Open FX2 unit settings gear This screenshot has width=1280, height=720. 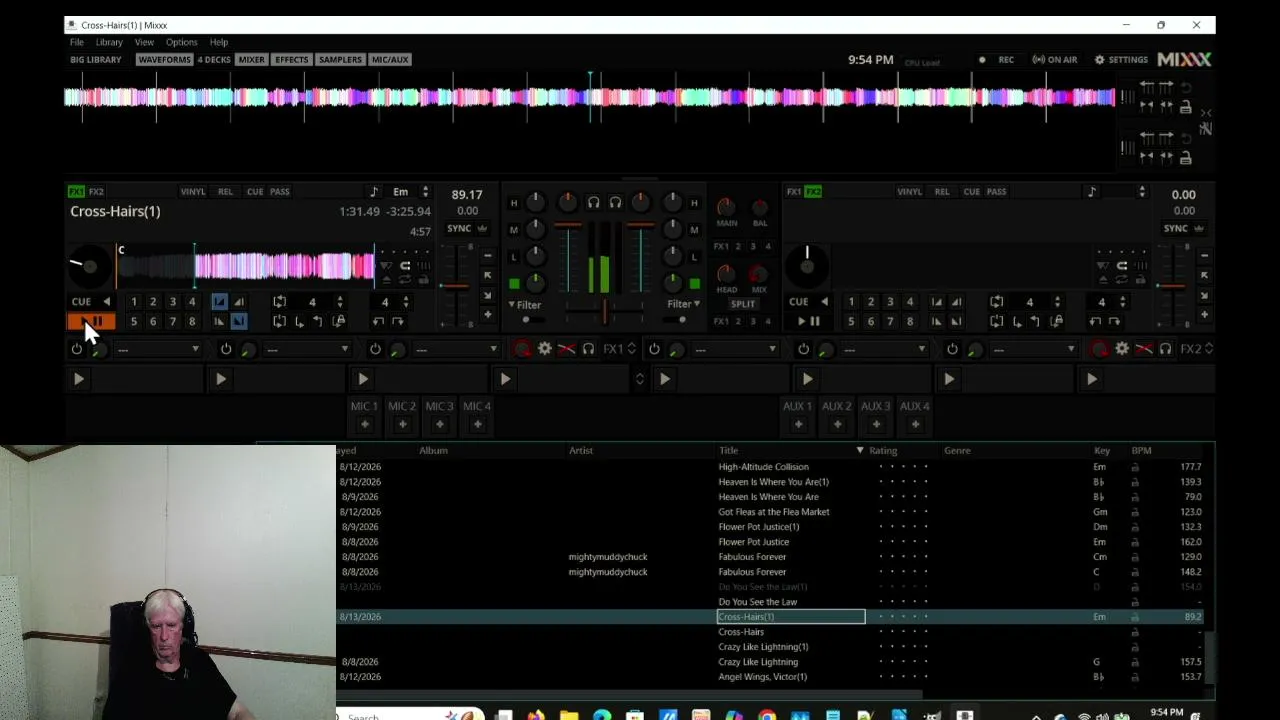(1122, 349)
